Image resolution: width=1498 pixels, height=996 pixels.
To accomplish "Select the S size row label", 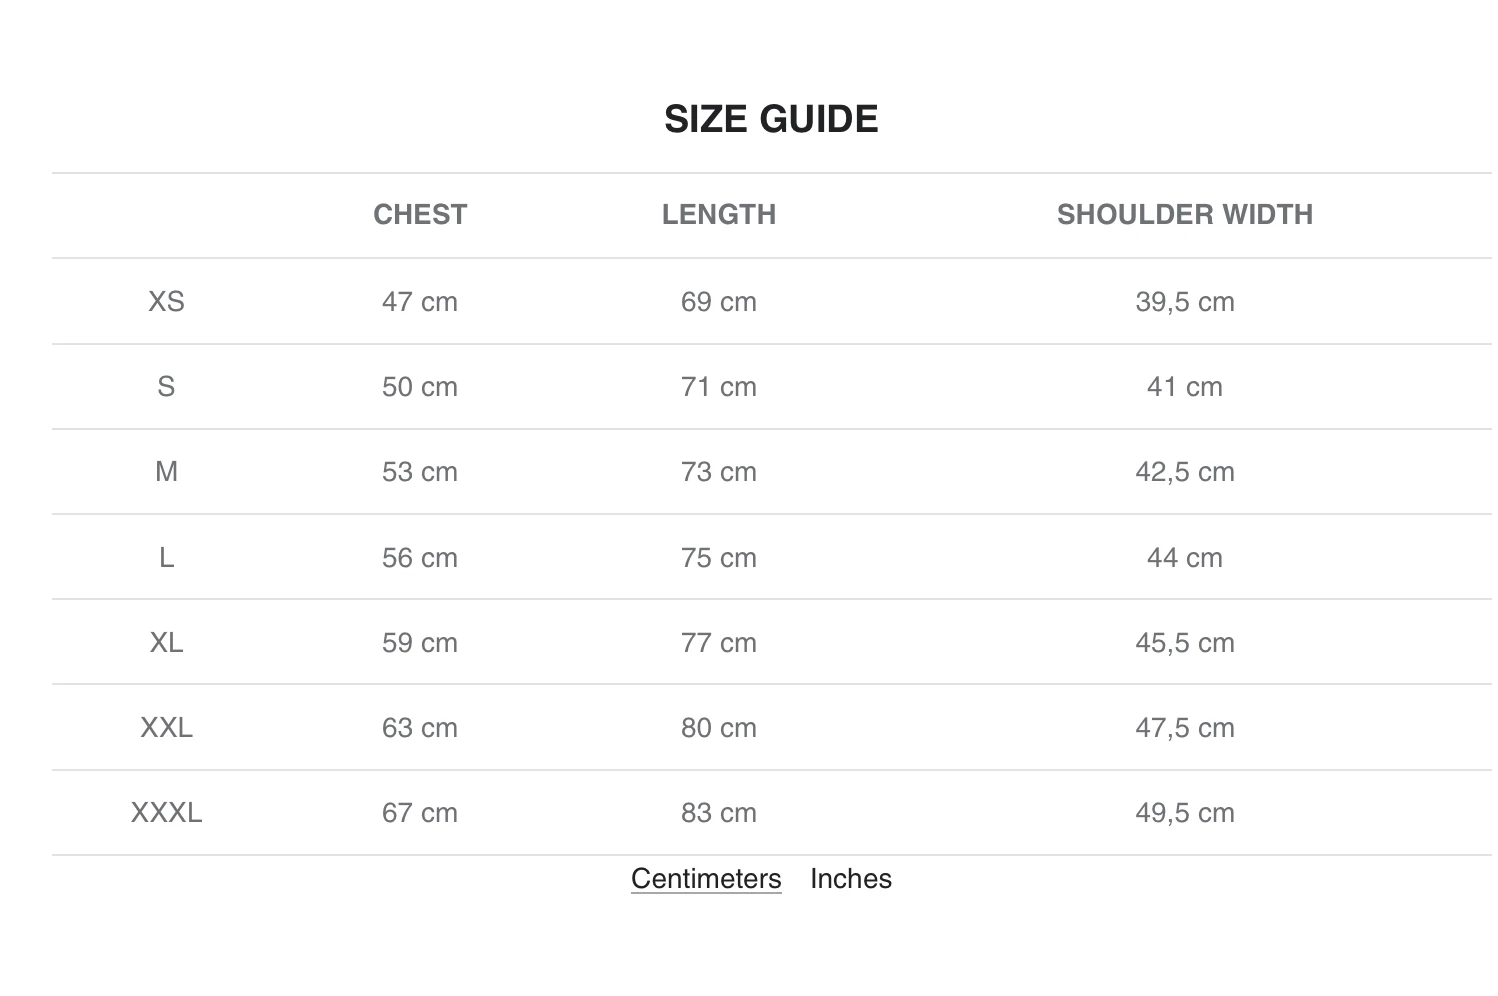I will pos(166,386).
